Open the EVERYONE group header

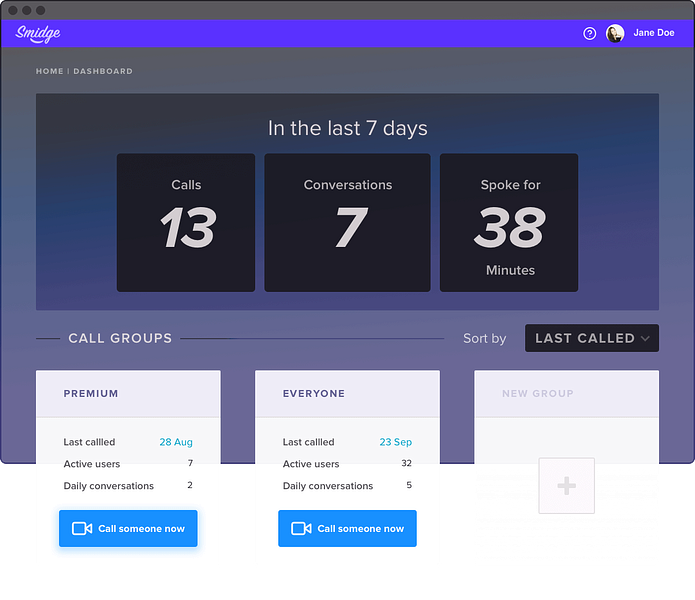[347, 394]
